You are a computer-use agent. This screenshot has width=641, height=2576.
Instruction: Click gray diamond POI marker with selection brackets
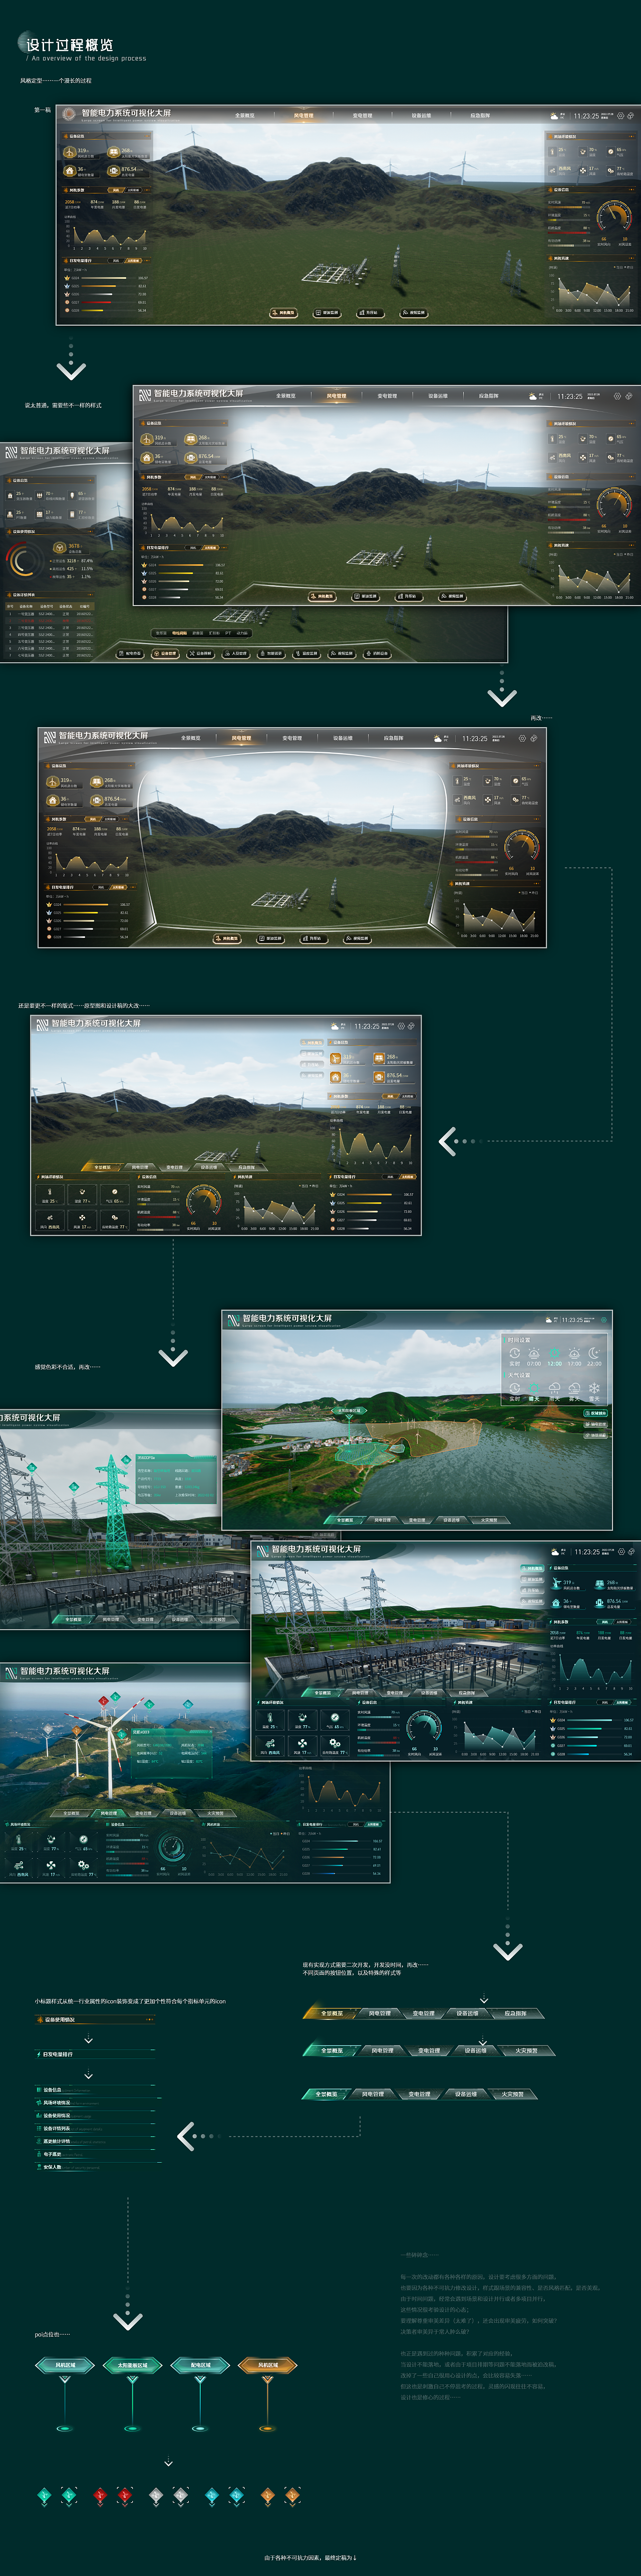[181, 2496]
